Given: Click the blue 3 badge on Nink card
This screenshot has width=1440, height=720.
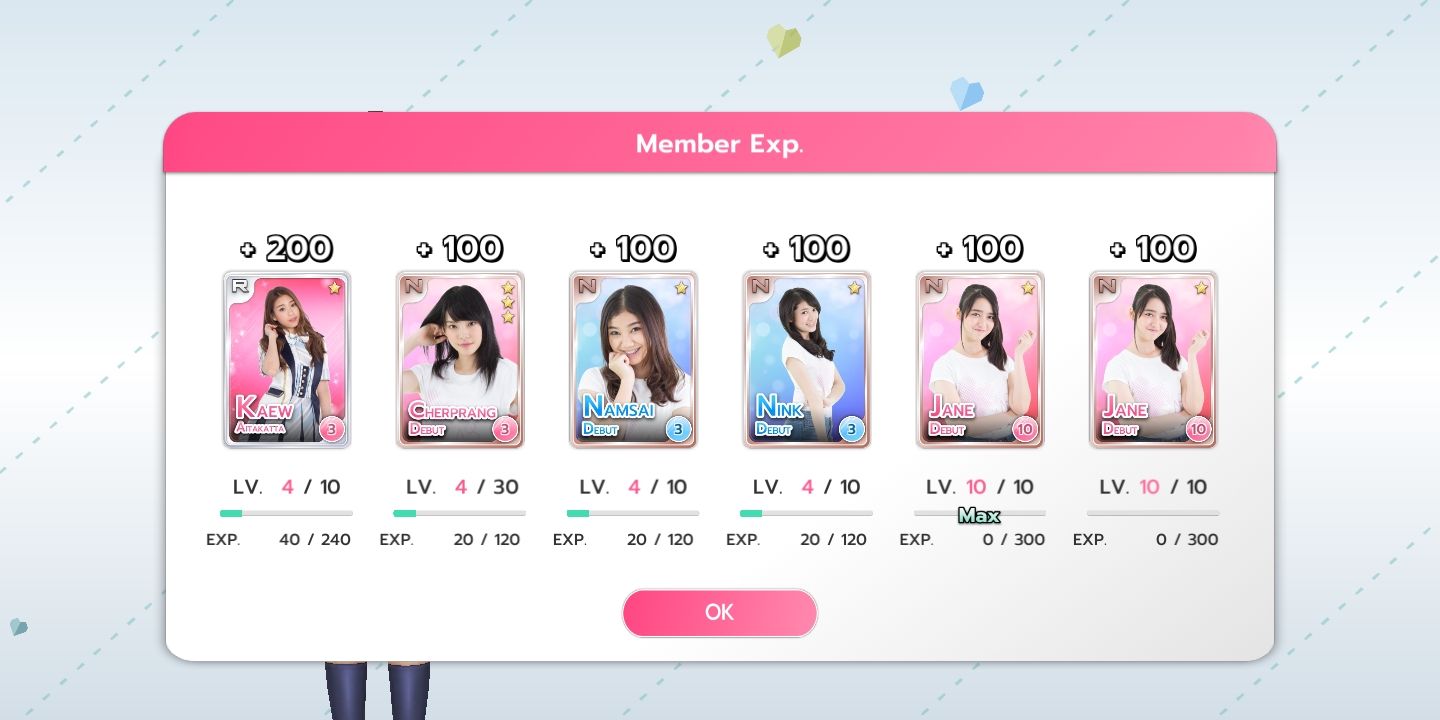Looking at the screenshot, I should point(852,430).
